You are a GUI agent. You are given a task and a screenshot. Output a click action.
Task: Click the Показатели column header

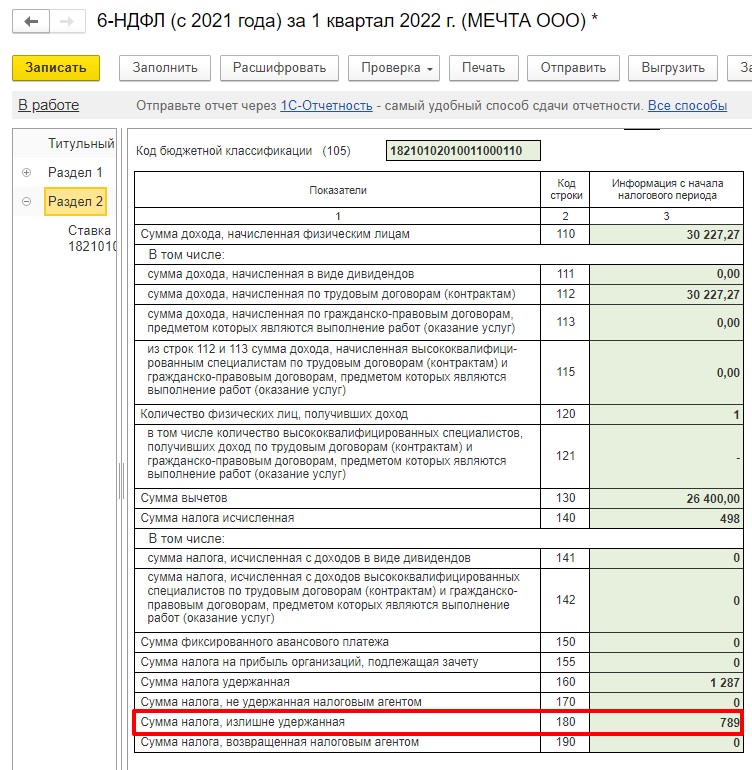337,190
